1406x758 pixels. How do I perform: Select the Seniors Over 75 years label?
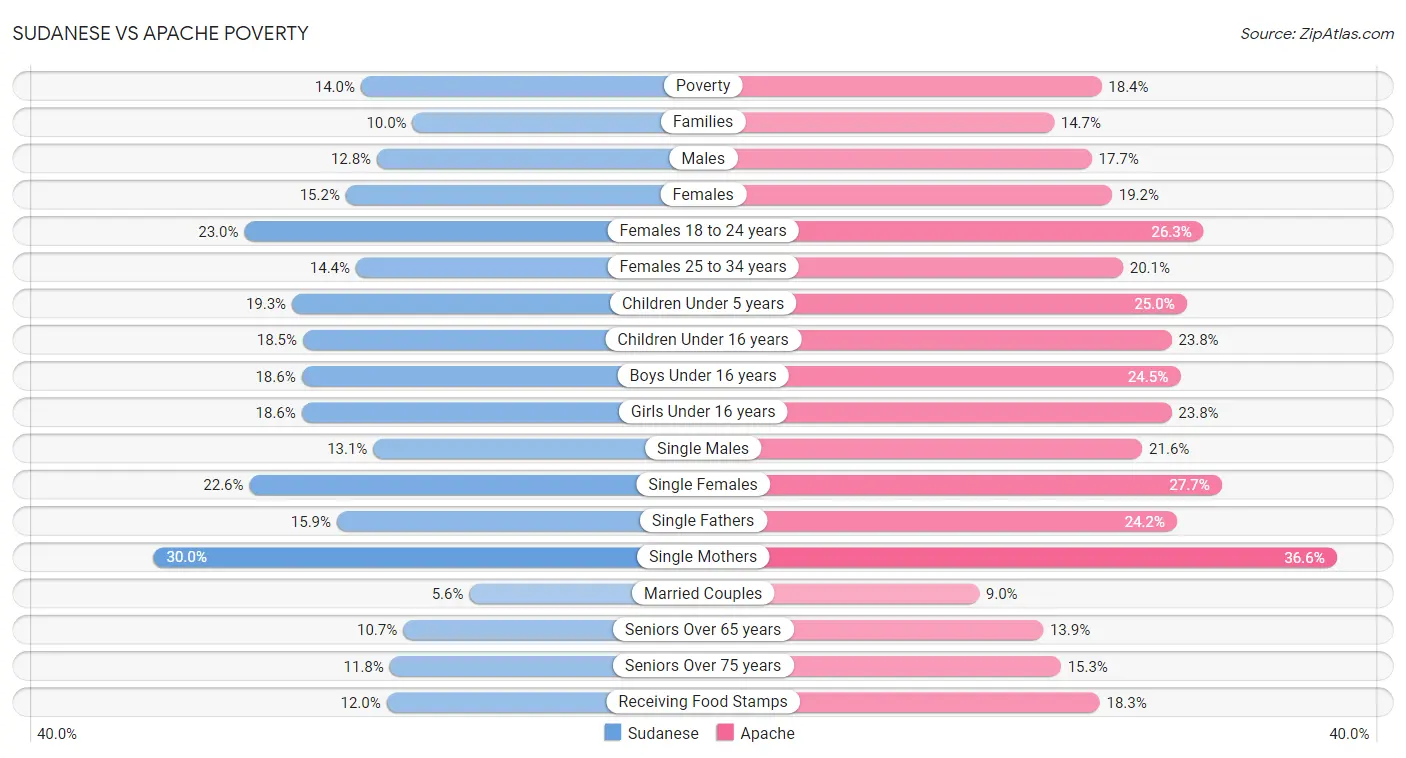pyautogui.click(x=703, y=666)
